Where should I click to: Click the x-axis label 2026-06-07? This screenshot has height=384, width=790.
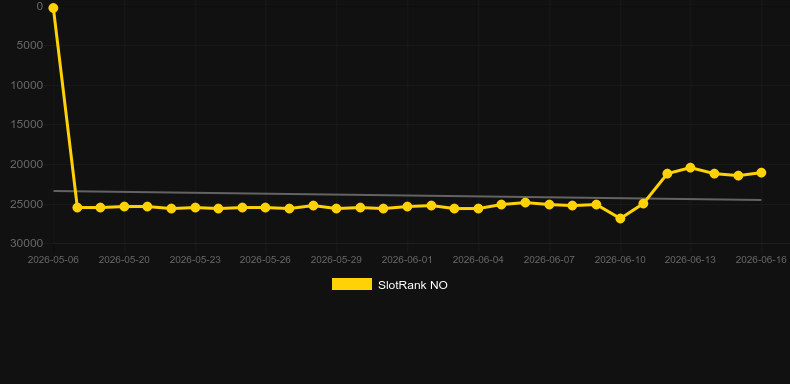[x=549, y=260]
